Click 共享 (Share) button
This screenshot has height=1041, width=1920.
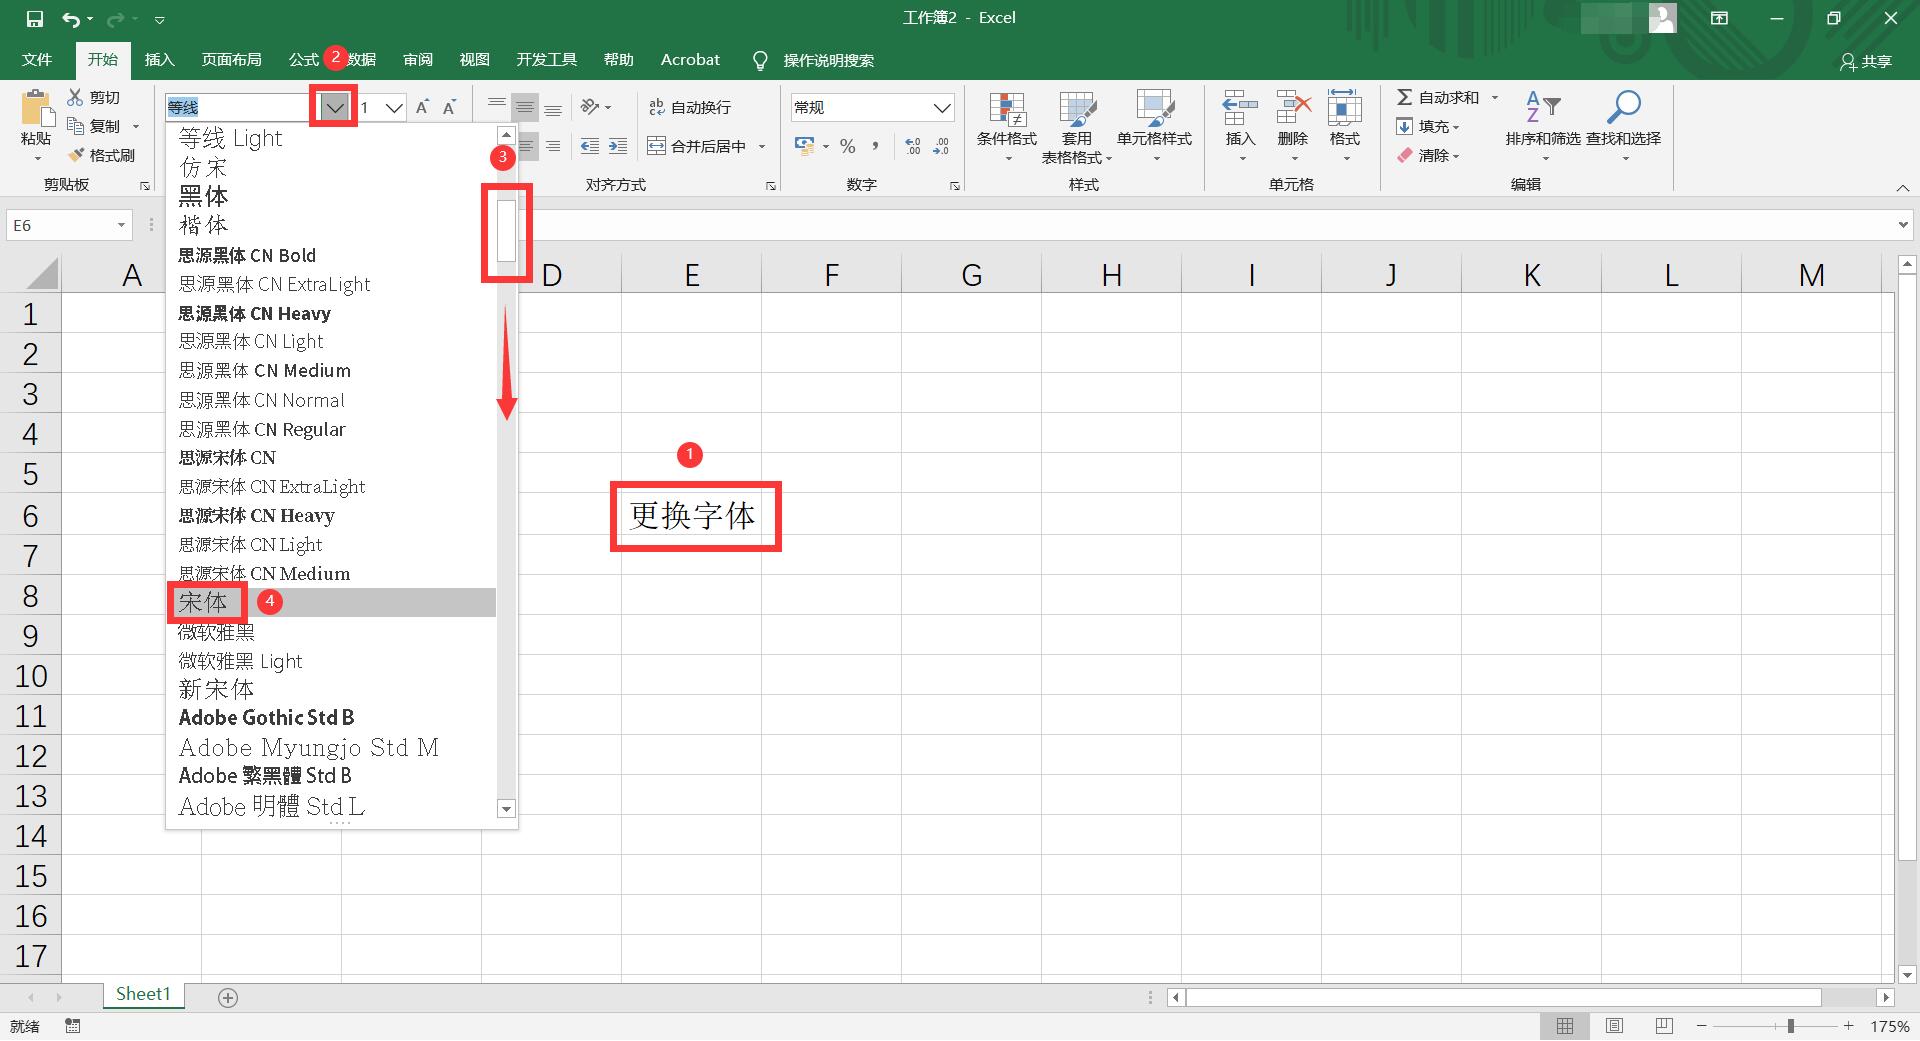point(1866,62)
